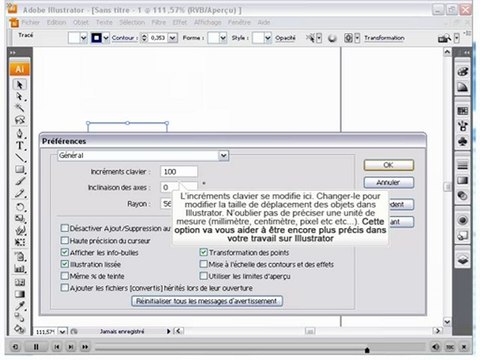Screen dimensions: 480x360
Task: Click the Annuler button
Action: click(389, 182)
